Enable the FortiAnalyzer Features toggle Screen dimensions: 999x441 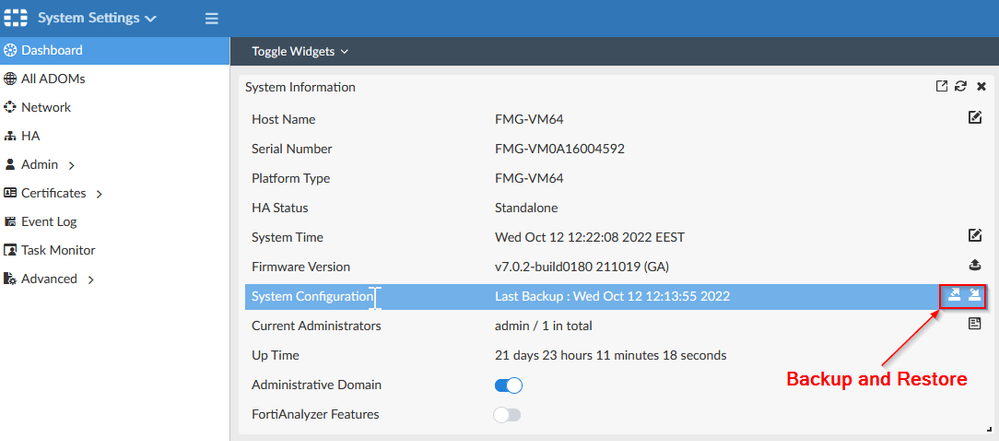(508, 414)
